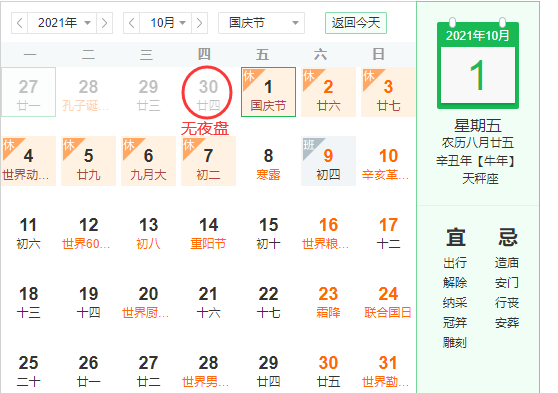Select October 20 世界厨 cell
This screenshot has width=558, height=393.
148,299
